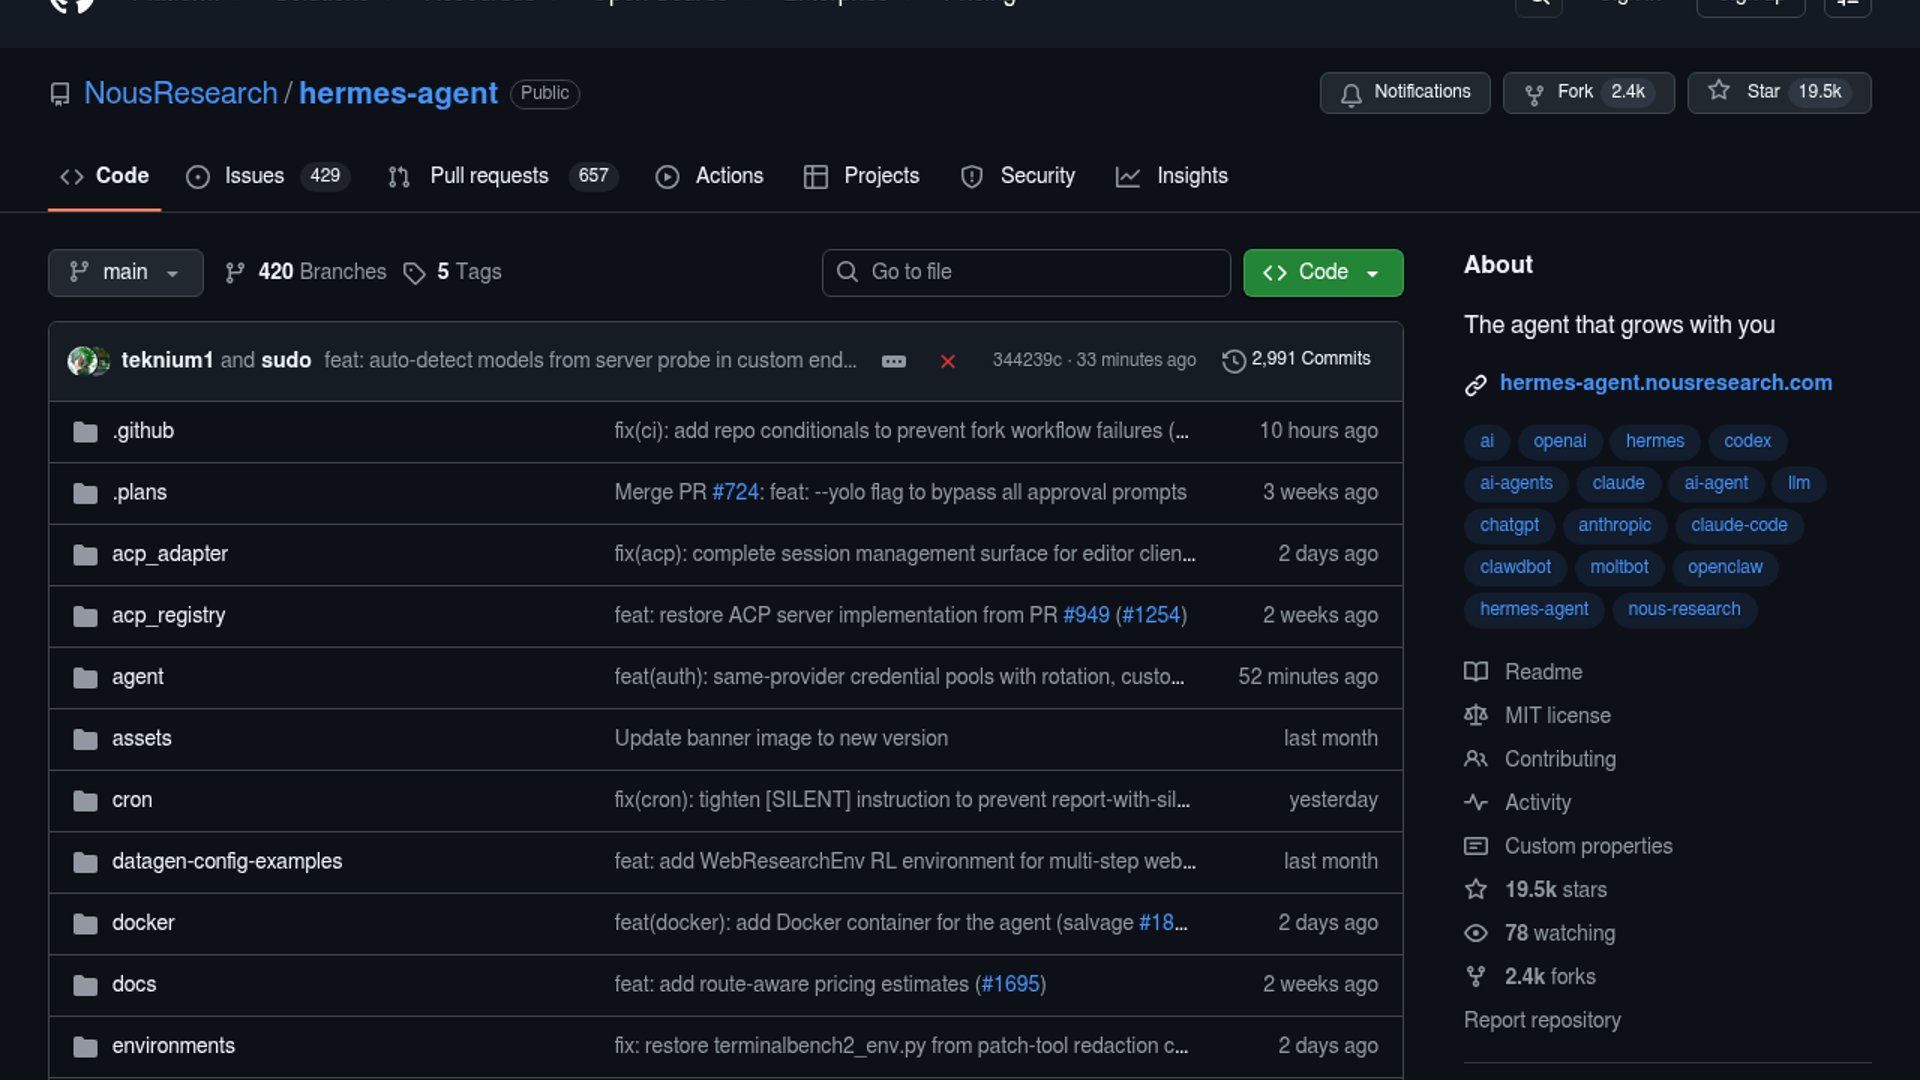
Task: View the 5 Tags list
Action: click(468, 272)
